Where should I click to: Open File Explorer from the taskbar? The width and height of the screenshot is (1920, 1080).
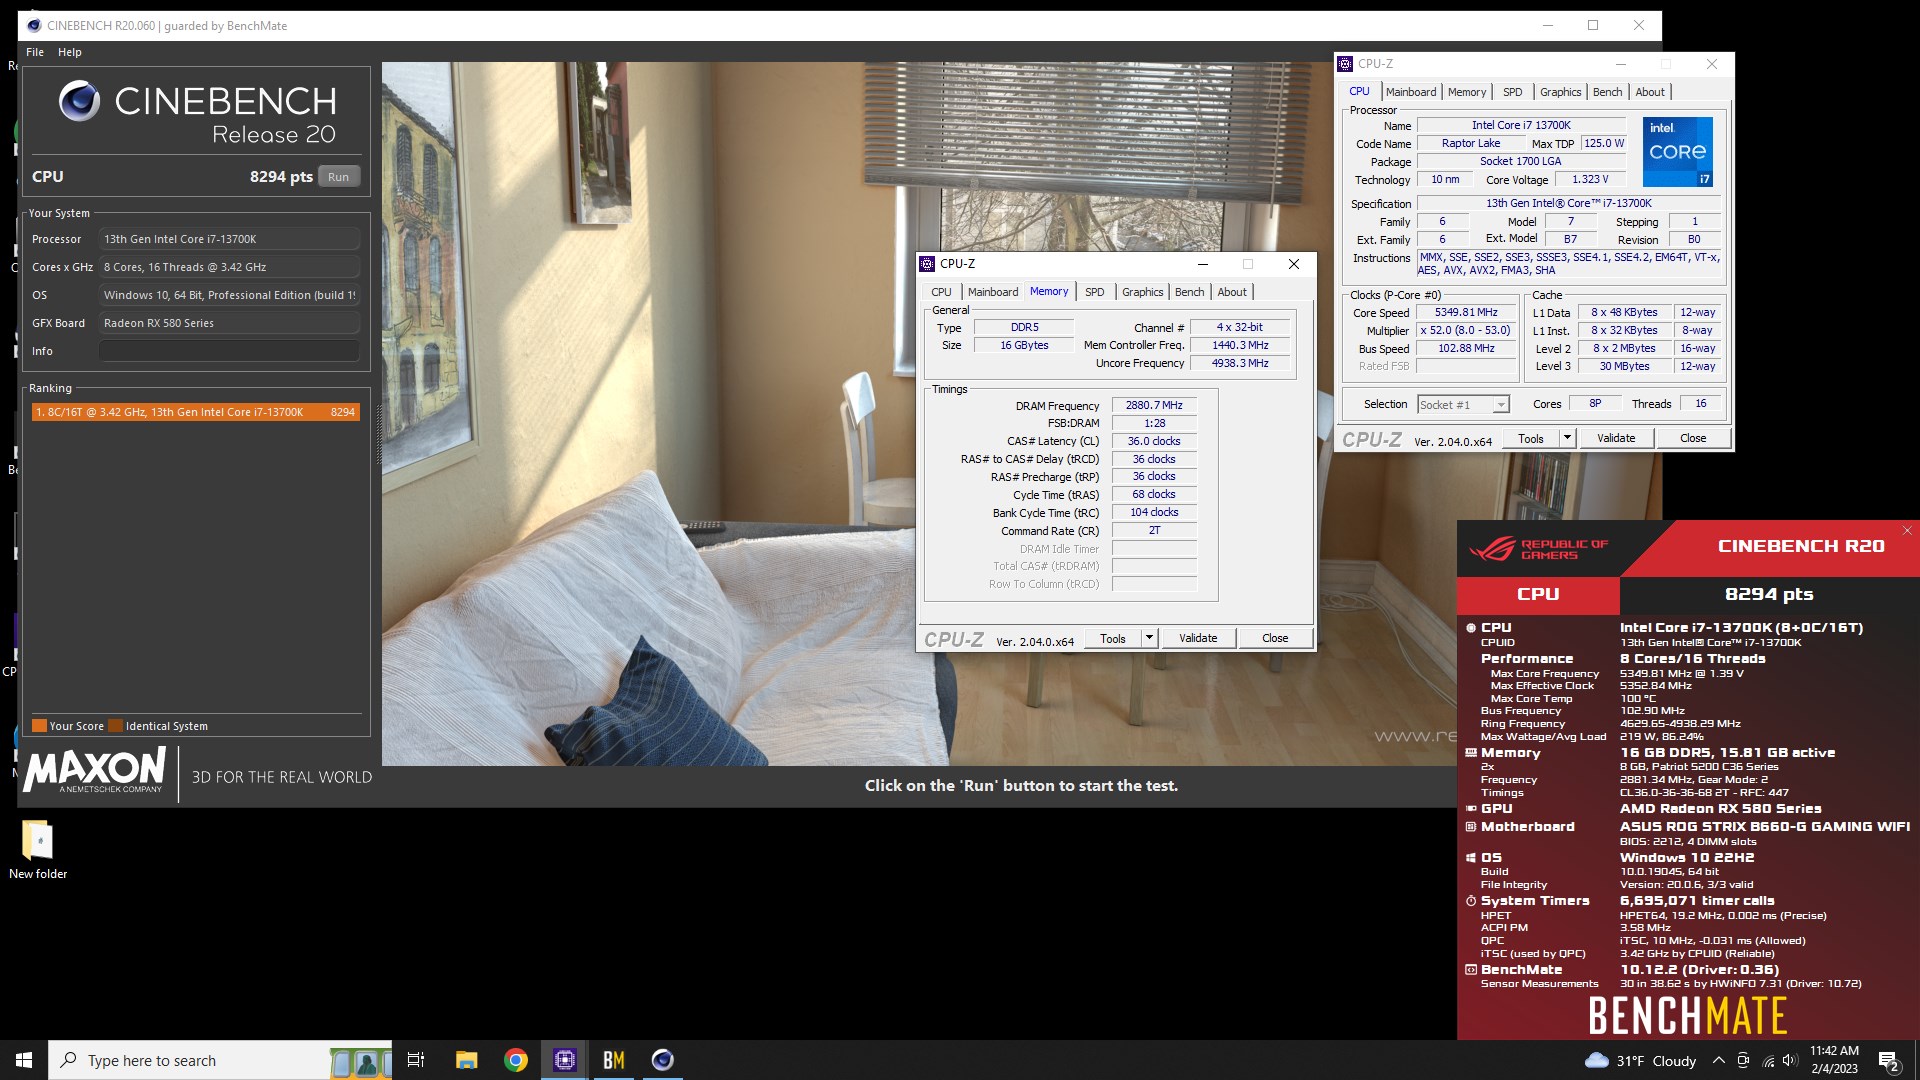click(466, 1060)
